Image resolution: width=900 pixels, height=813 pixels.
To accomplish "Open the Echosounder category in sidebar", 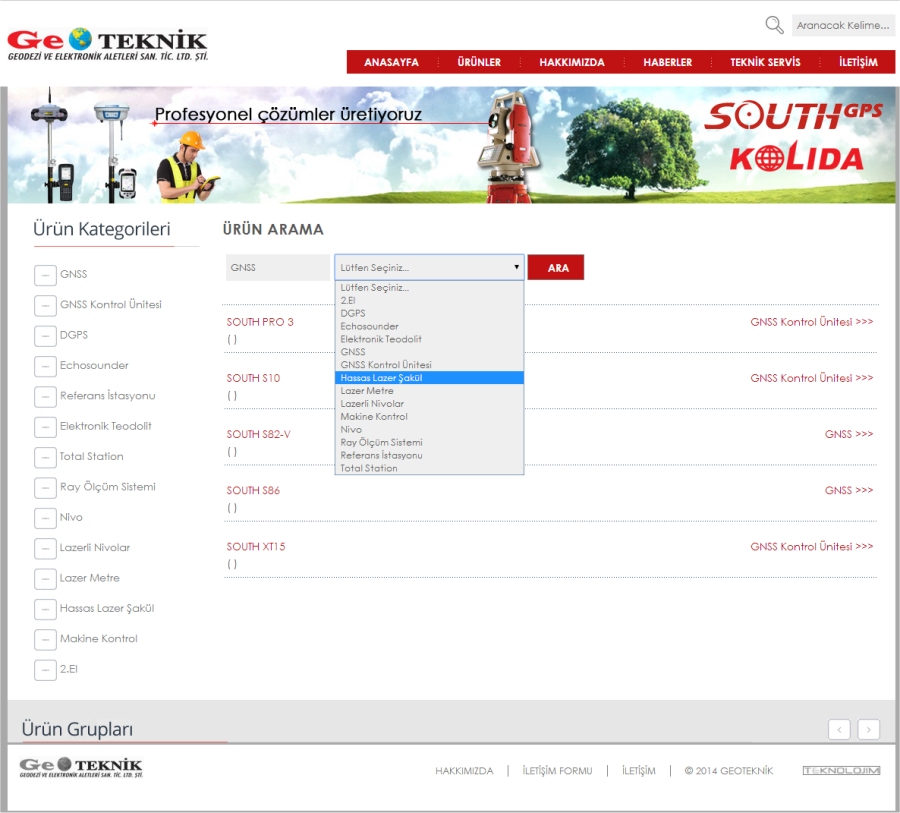I will tap(94, 365).
